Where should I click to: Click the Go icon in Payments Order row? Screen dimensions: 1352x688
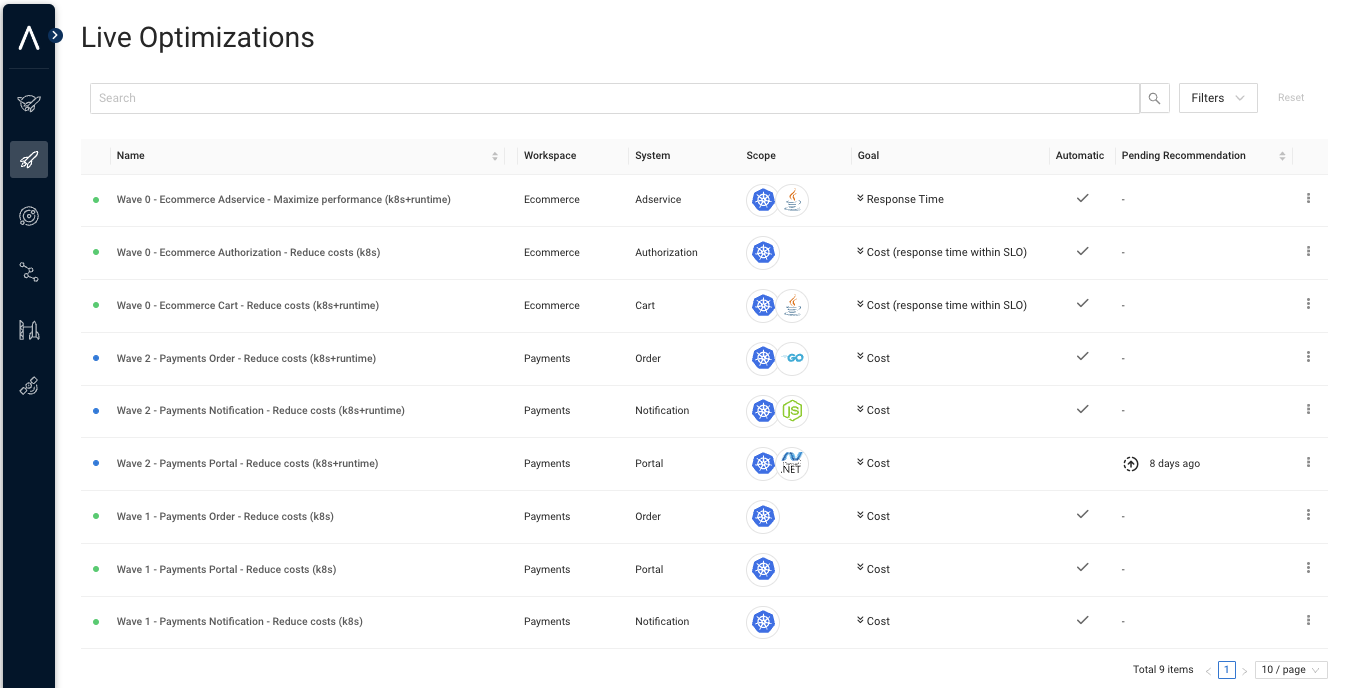(x=792, y=358)
